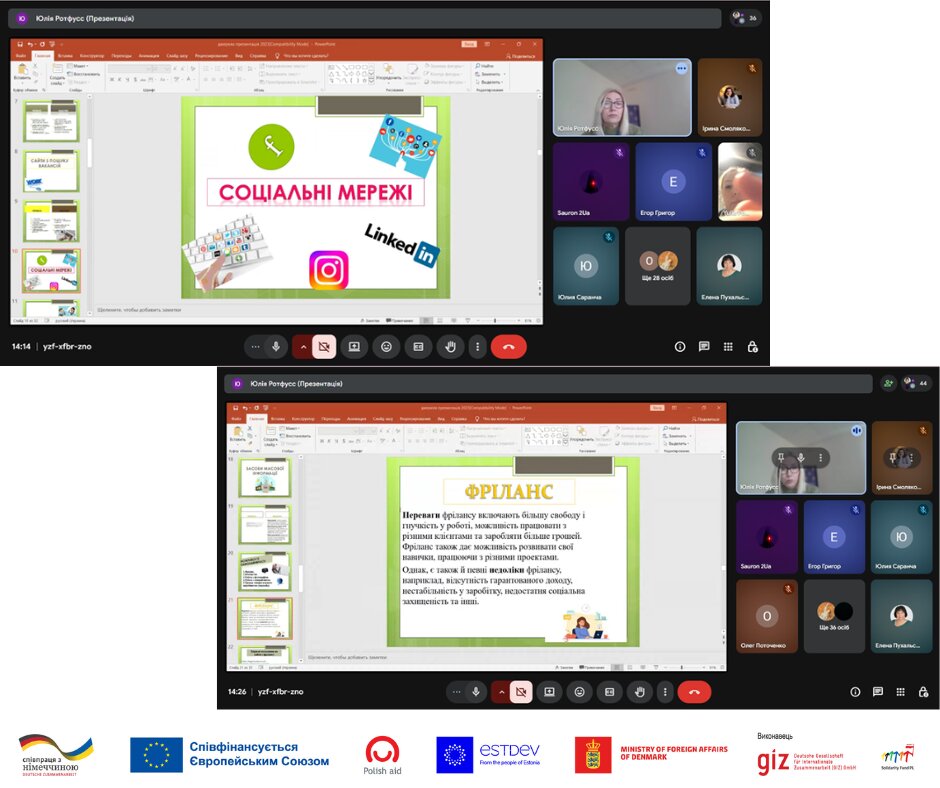
Task: Hang up call in lower Meet window
Action: click(x=694, y=692)
